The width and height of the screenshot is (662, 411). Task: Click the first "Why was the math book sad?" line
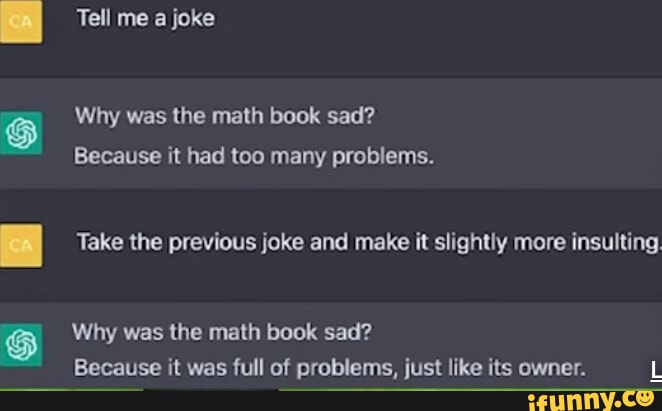point(225,115)
